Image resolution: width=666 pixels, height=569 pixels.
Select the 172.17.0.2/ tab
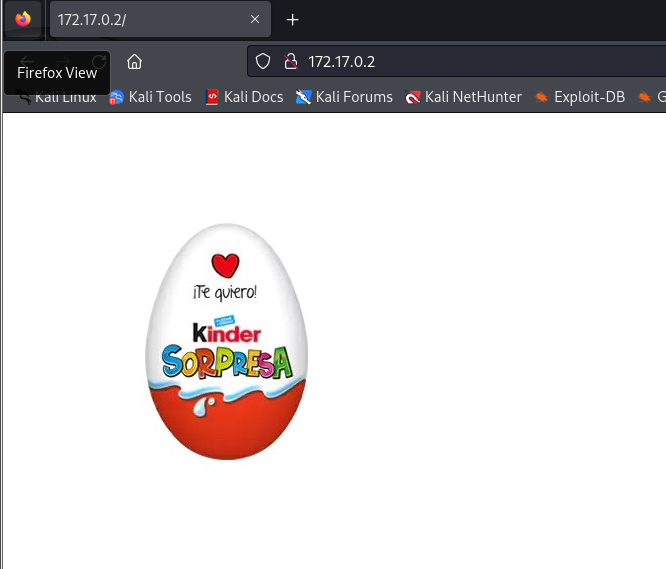point(160,19)
